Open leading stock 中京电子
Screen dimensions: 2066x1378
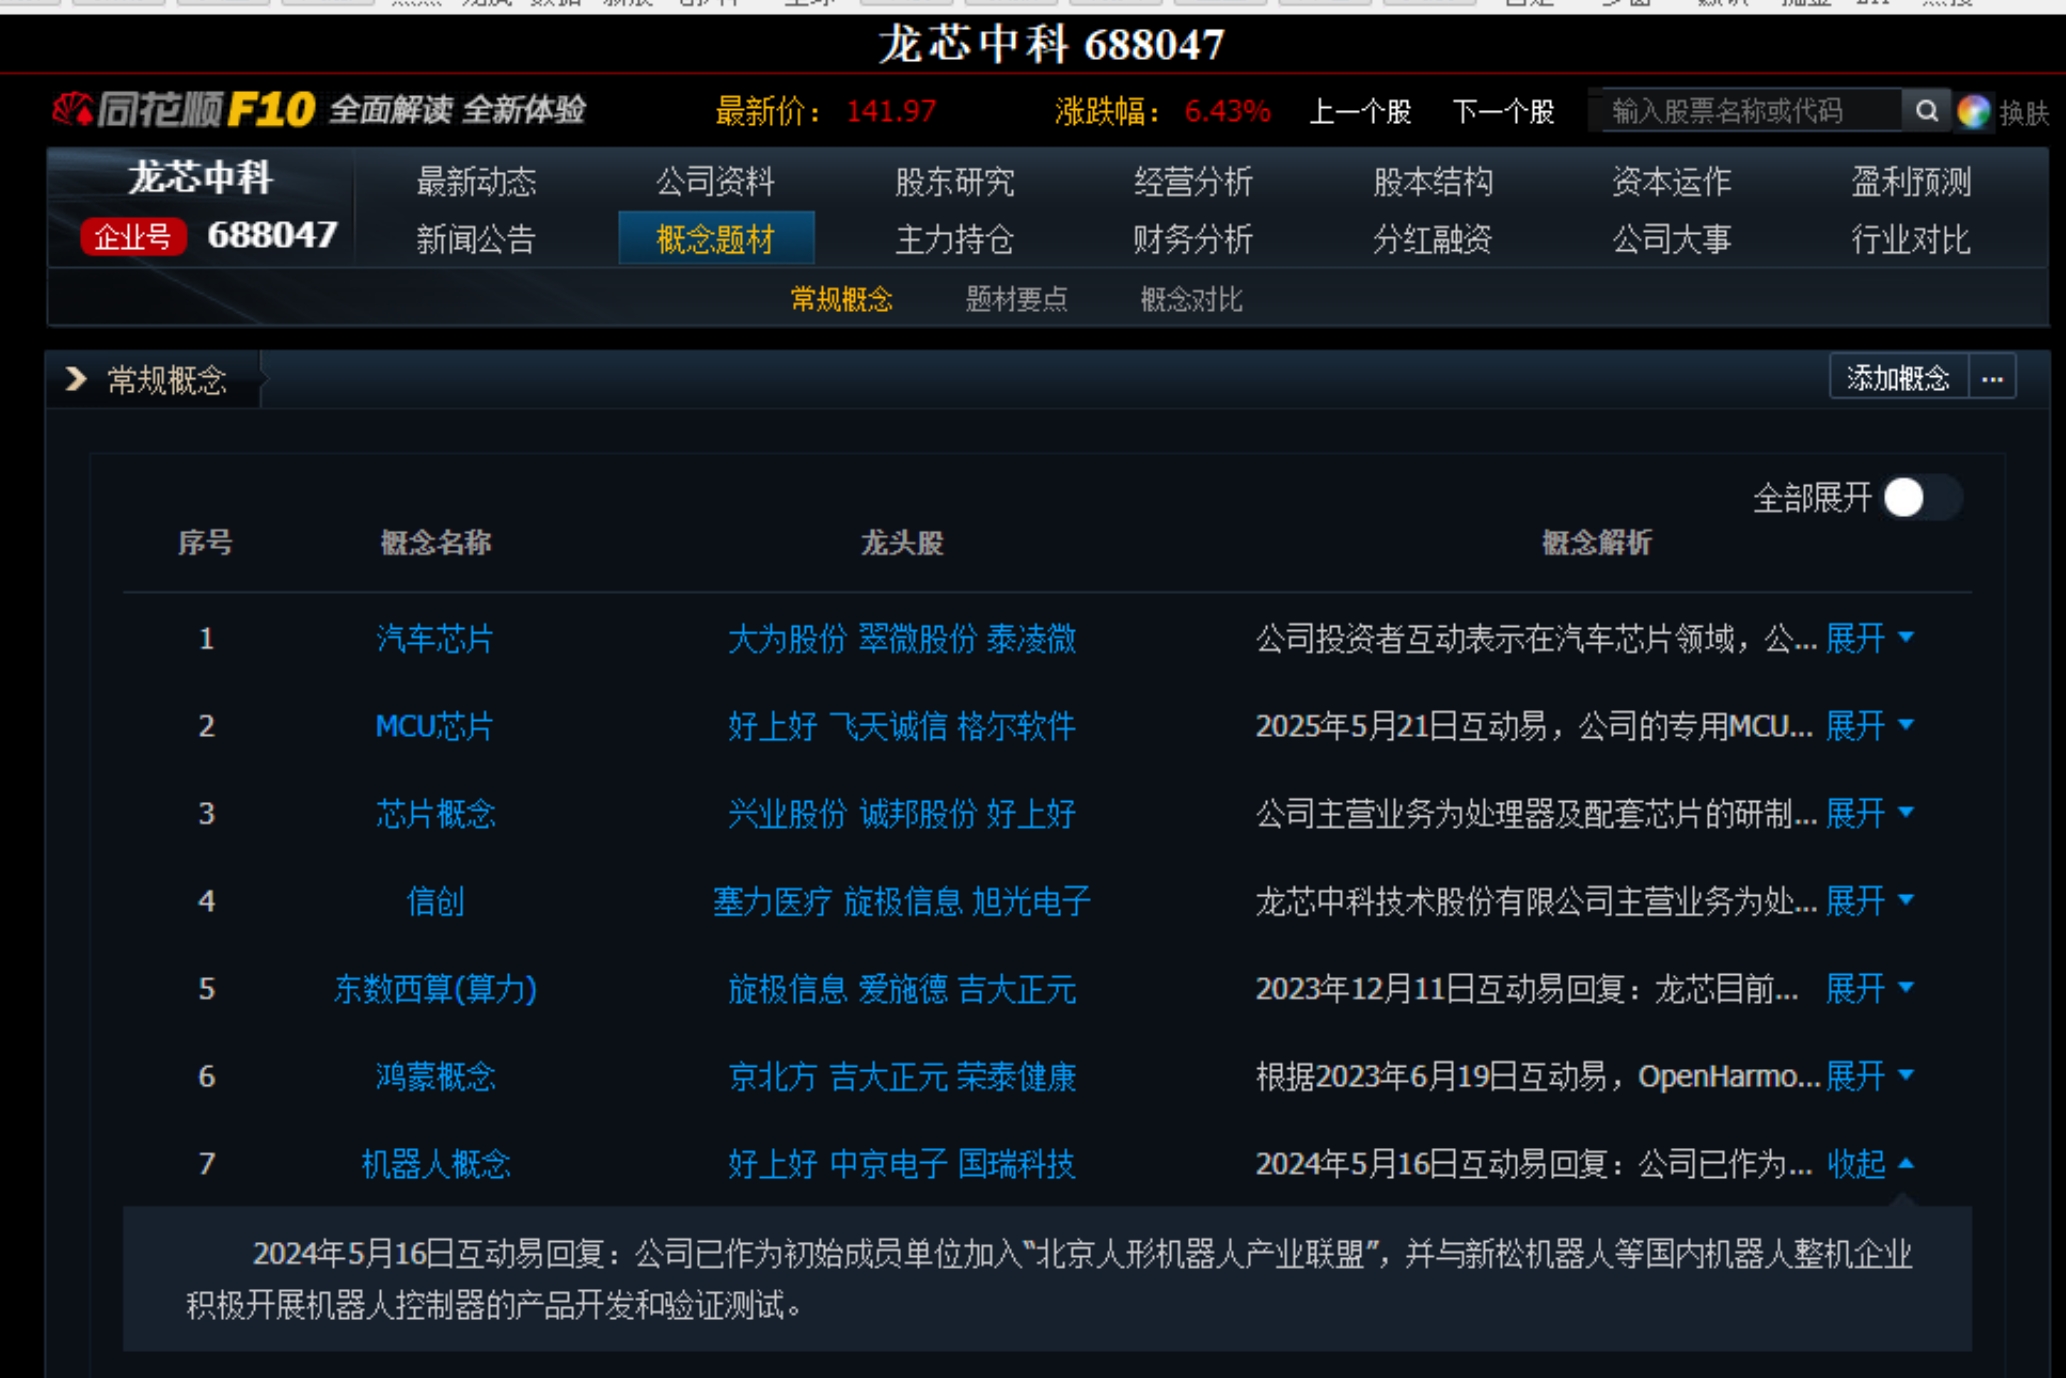pos(888,1164)
